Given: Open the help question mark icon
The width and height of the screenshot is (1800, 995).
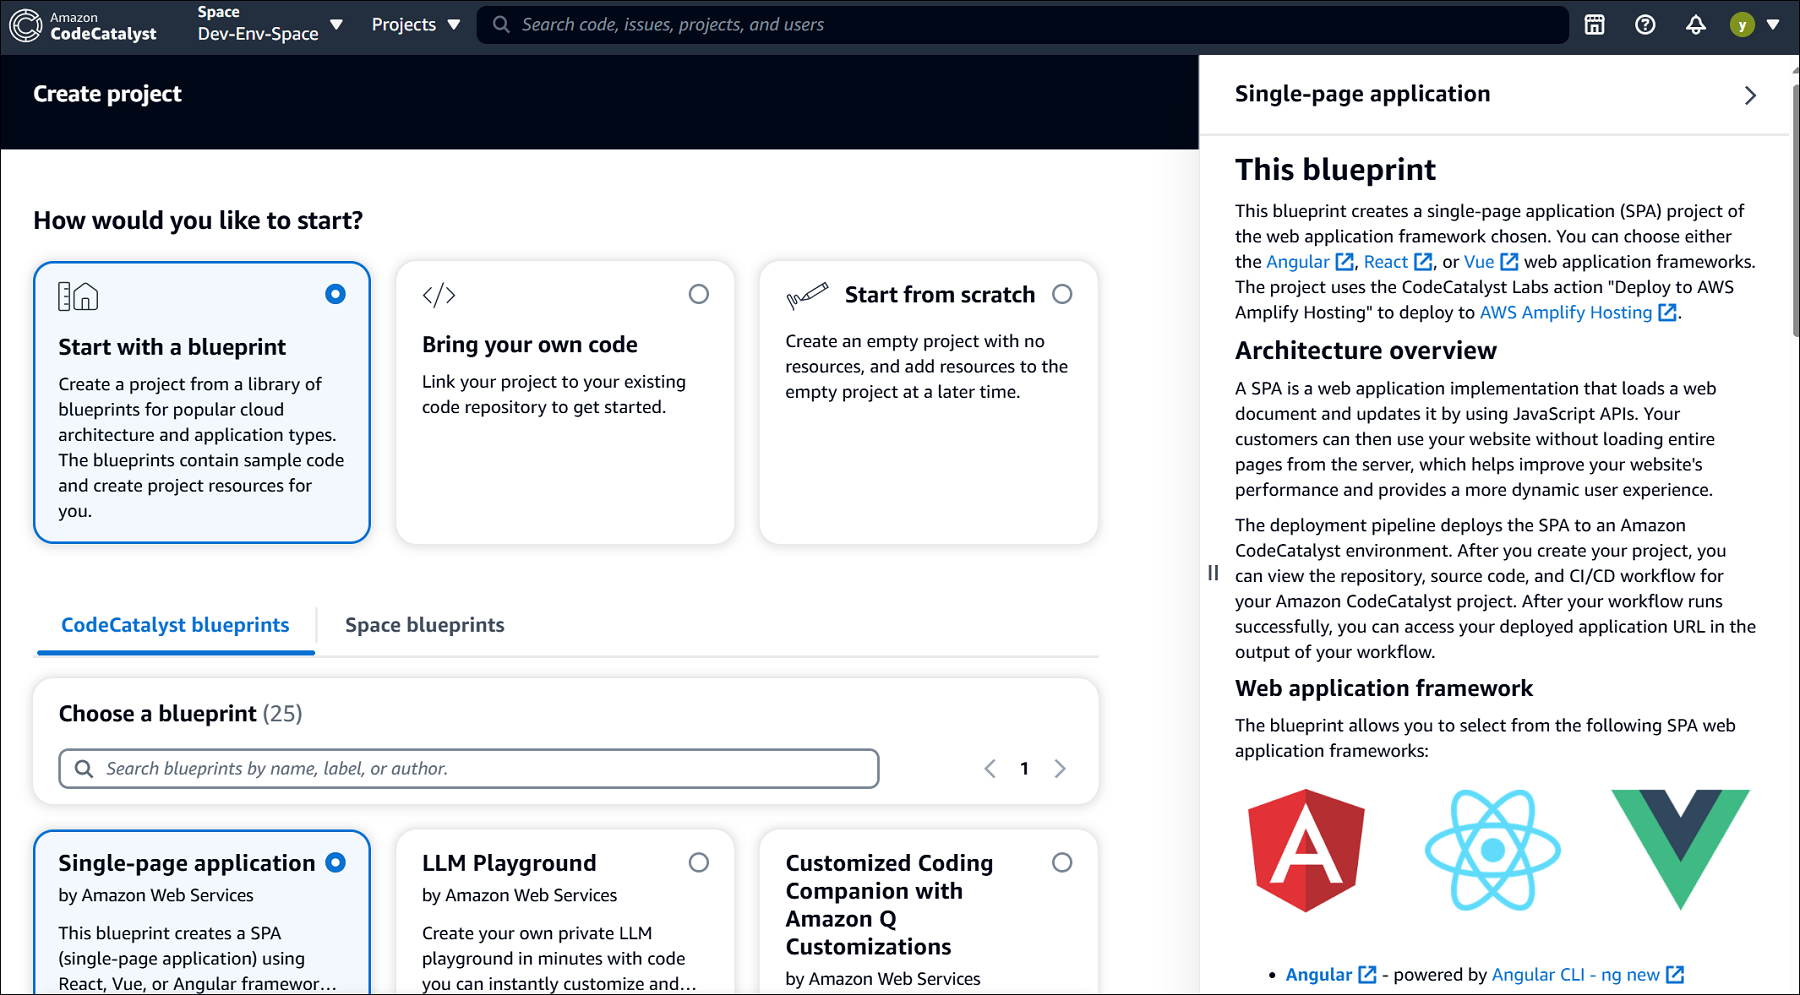Looking at the screenshot, I should (x=1645, y=25).
